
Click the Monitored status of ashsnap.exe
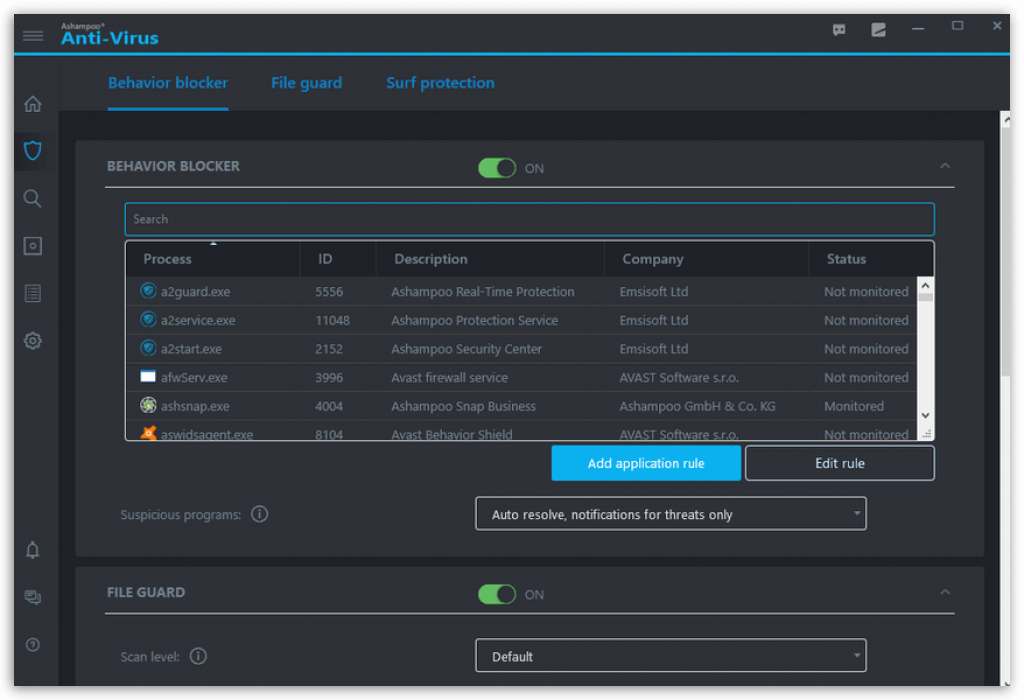(854, 406)
